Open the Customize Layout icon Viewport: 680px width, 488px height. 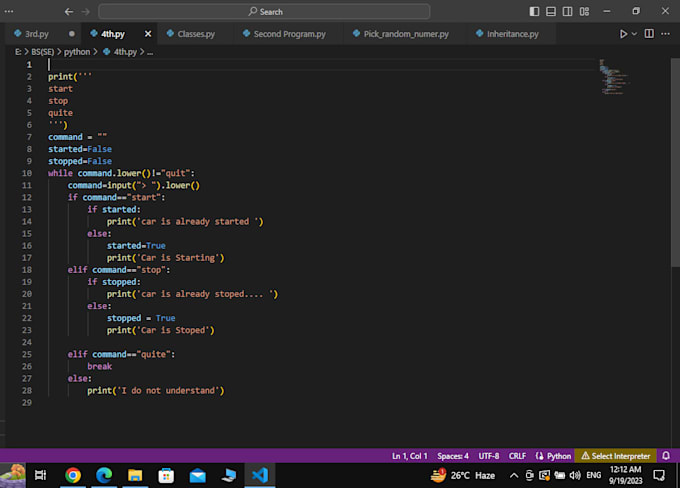pyautogui.click(x=584, y=11)
